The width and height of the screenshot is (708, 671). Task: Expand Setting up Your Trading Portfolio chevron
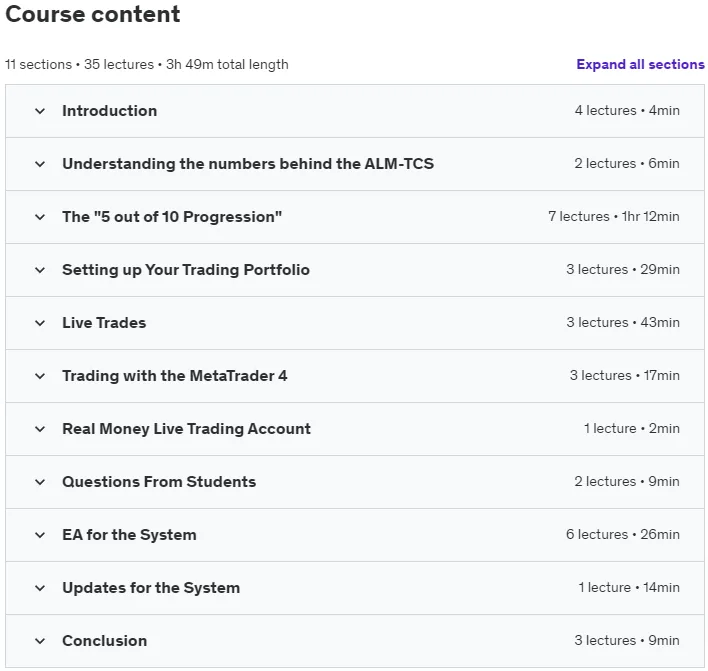pos(40,270)
